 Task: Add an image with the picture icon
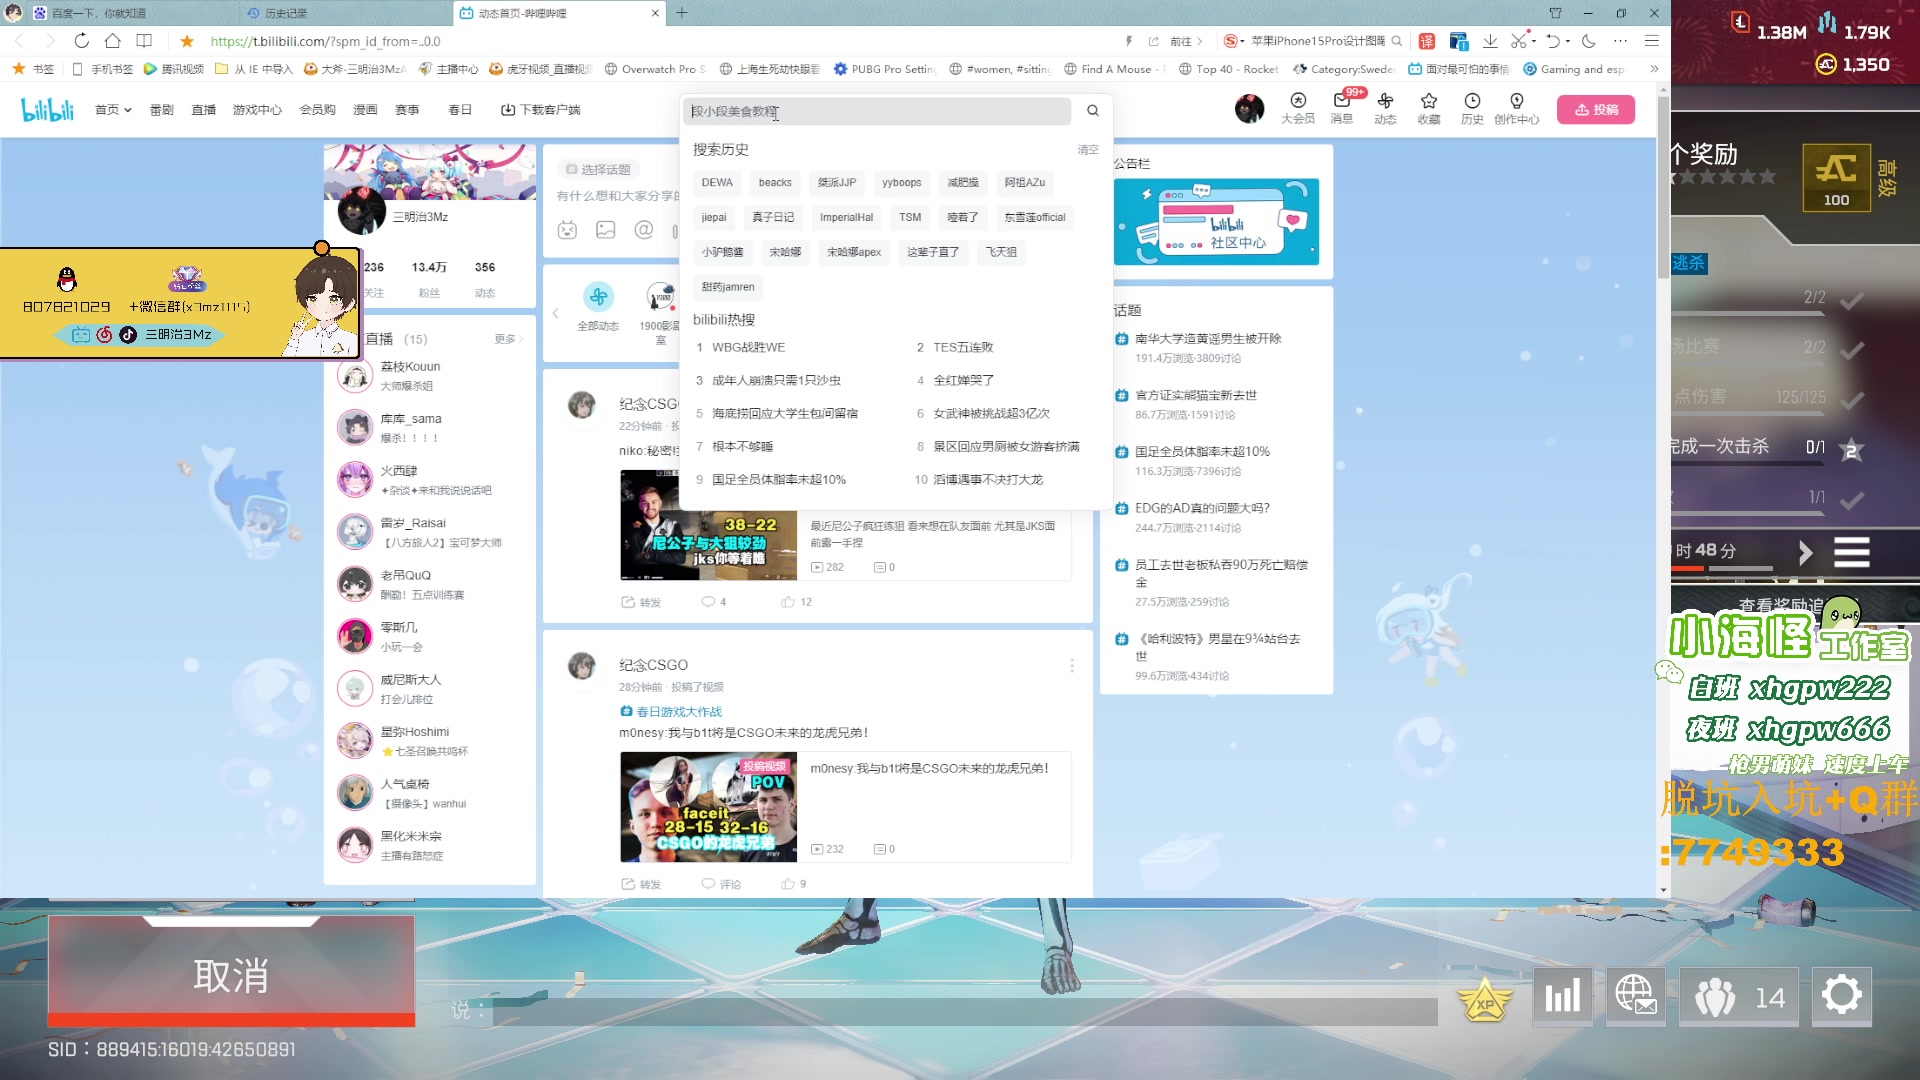click(x=606, y=230)
